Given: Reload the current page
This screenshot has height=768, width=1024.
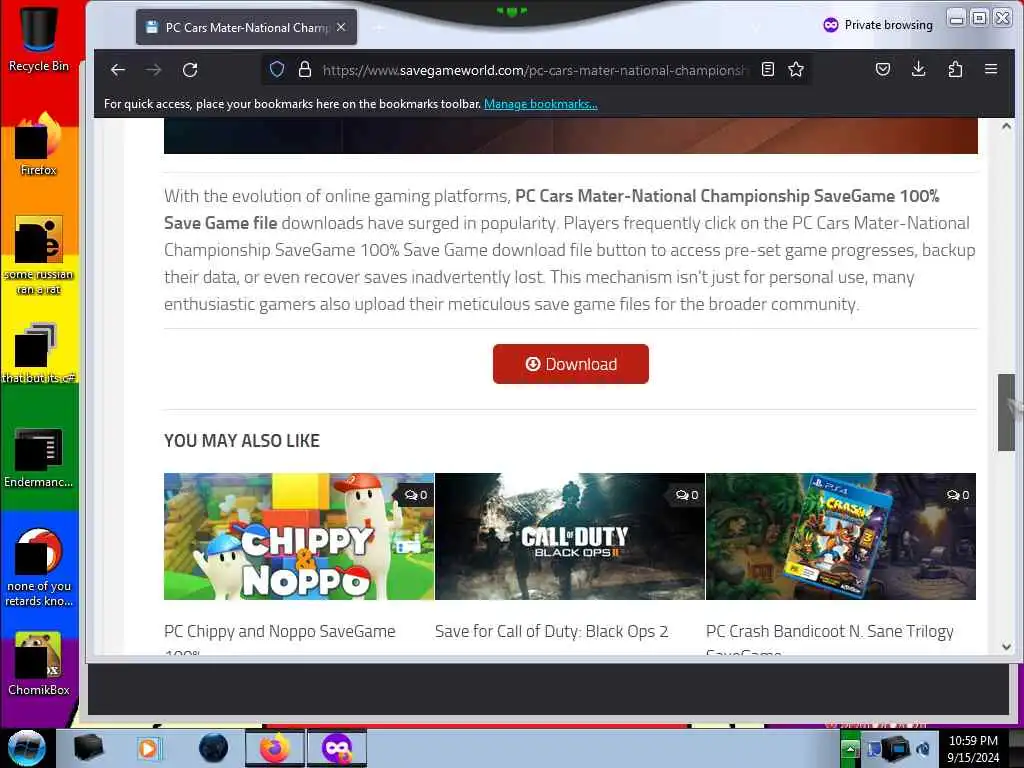Looking at the screenshot, I should tap(190, 70).
